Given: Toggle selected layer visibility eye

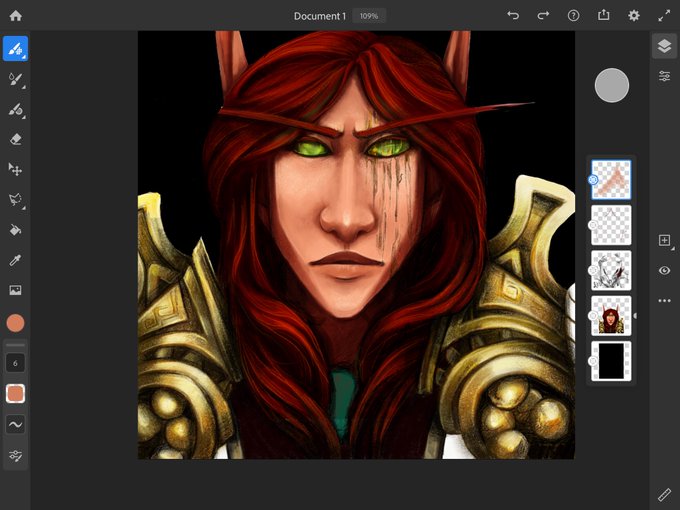Looking at the screenshot, I should pyautogui.click(x=664, y=271).
